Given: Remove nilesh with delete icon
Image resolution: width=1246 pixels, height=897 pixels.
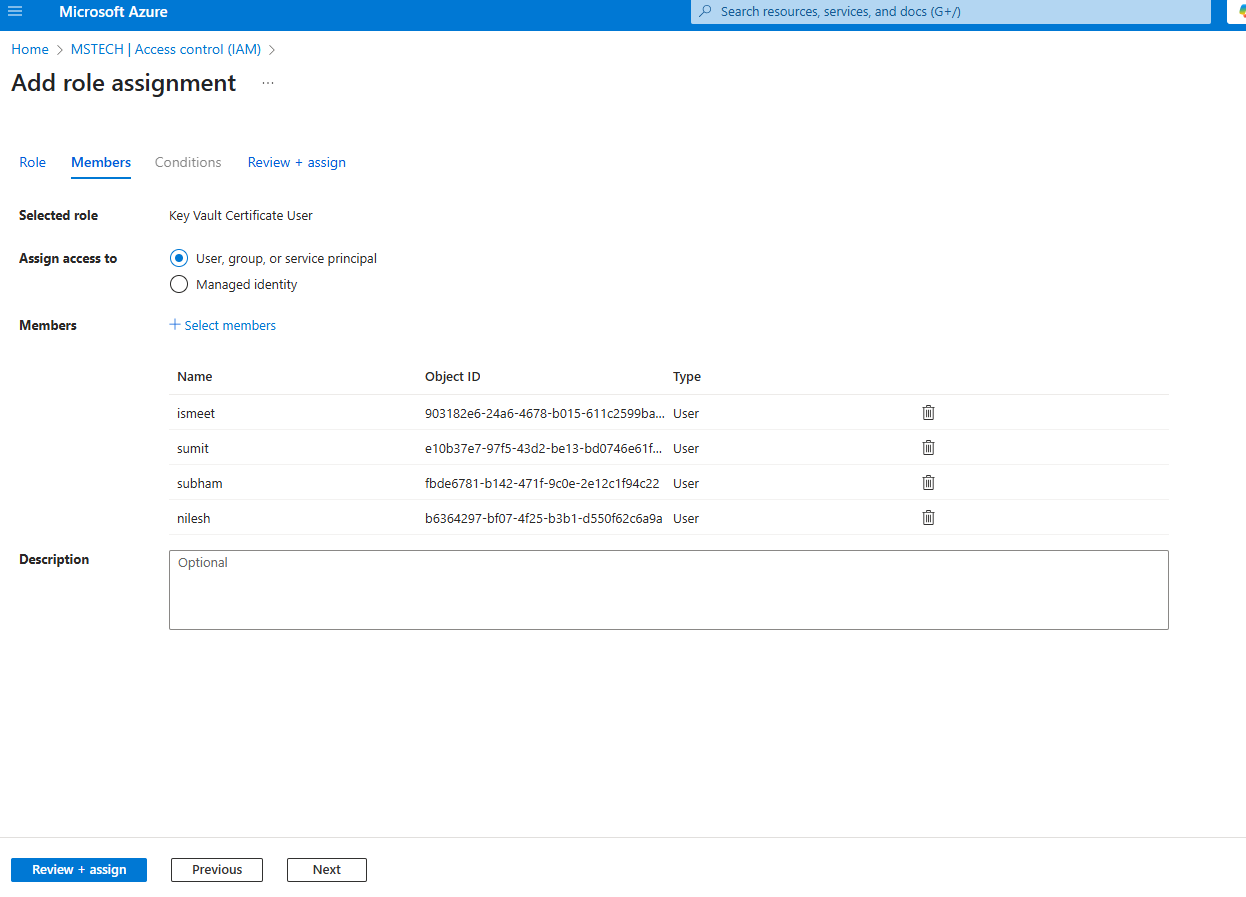Looking at the screenshot, I should point(928,518).
